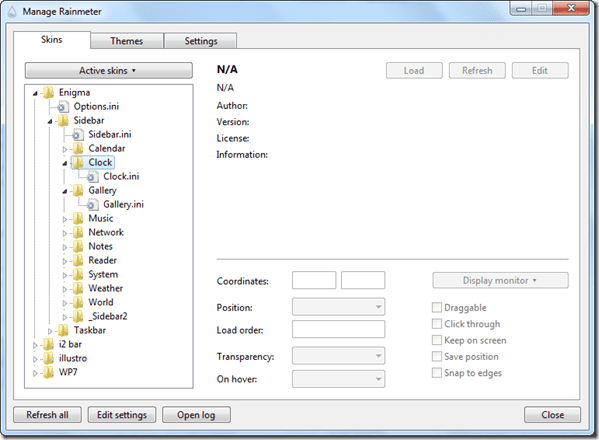Select the Options.ini tree item label
The height and width of the screenshot is (440, 599).
96,107
